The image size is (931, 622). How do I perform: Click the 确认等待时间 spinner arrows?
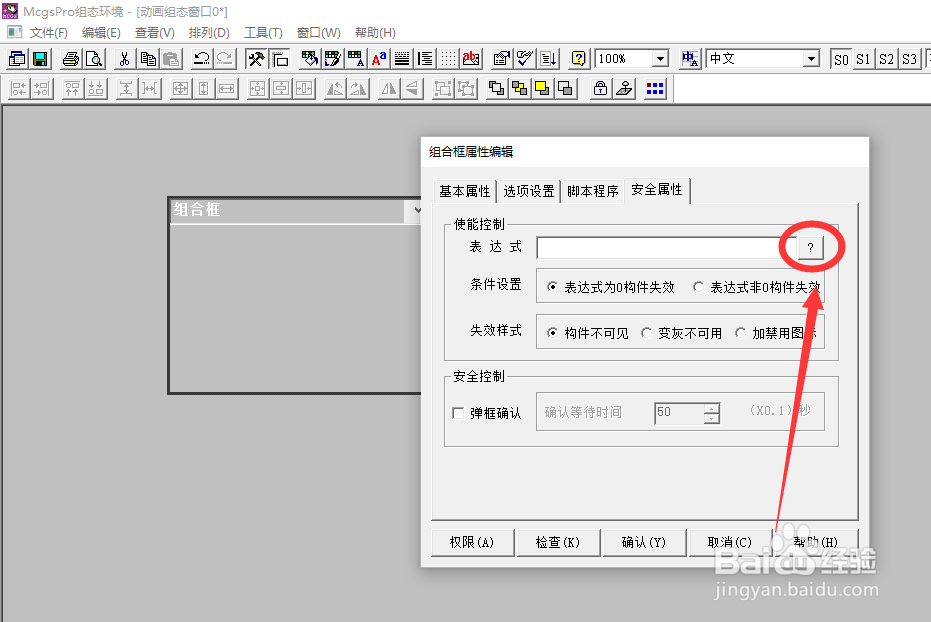coord(711,413)
